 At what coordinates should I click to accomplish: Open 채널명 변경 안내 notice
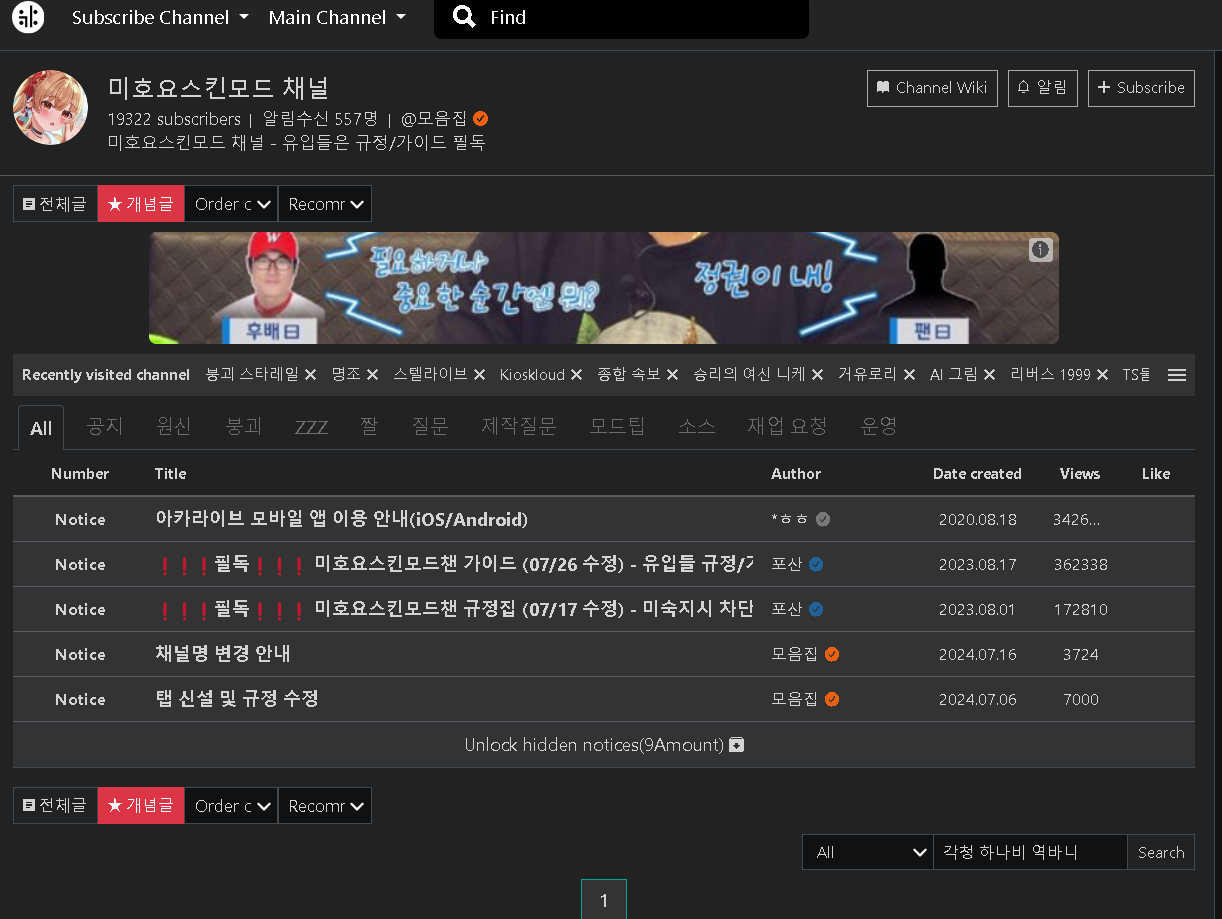coord(223,654)
